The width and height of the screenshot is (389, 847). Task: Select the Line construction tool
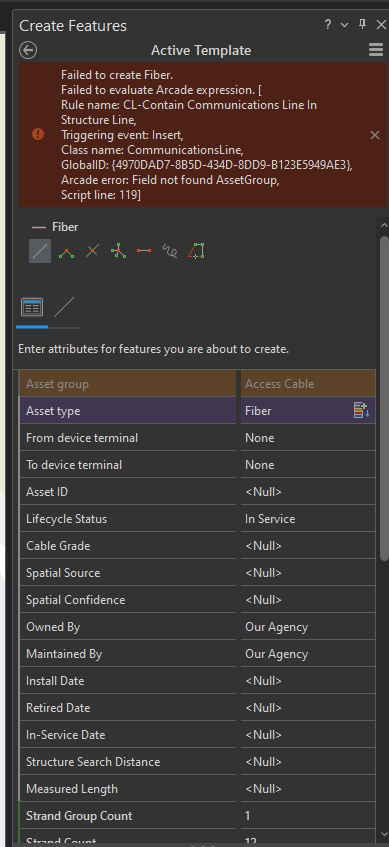pyautogui.click(x=40, y=251)
